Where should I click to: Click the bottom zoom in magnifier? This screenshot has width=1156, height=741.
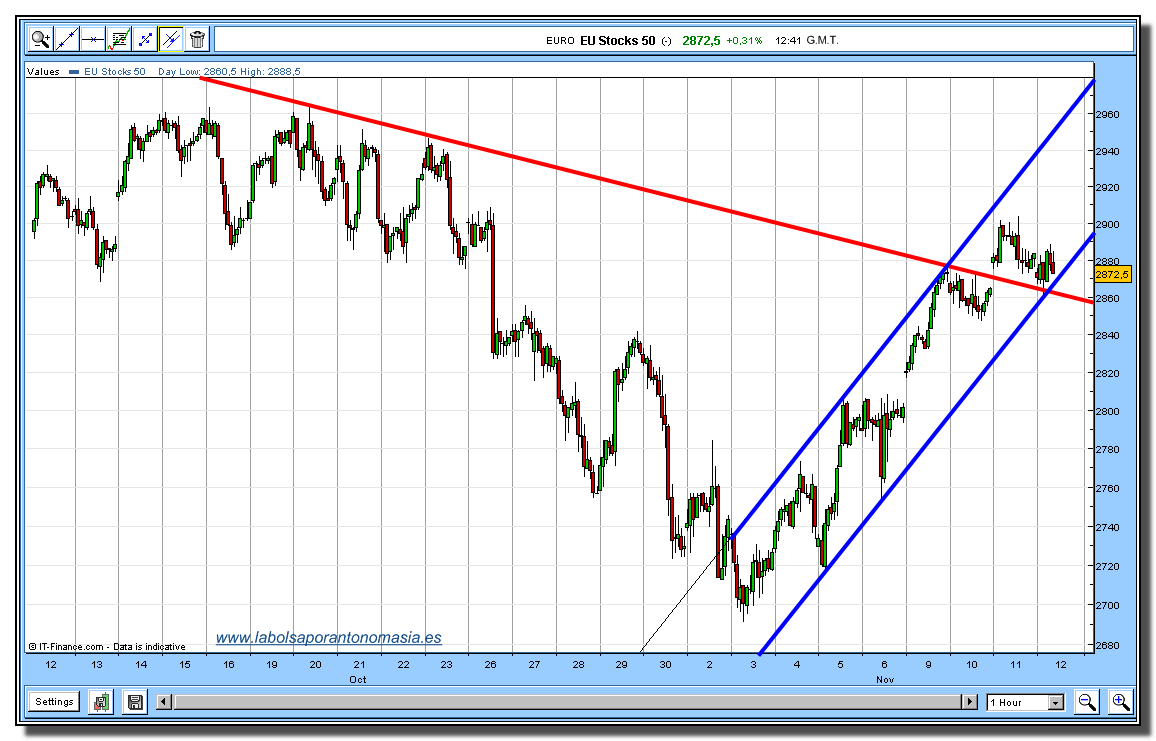[x=1121, y=702]
